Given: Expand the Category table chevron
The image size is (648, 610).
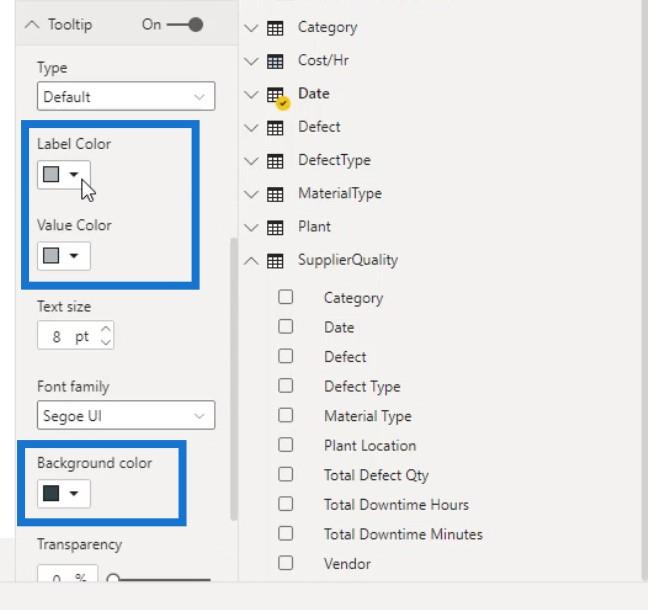Looking at the screenshot, I should [x=251, y=28].
